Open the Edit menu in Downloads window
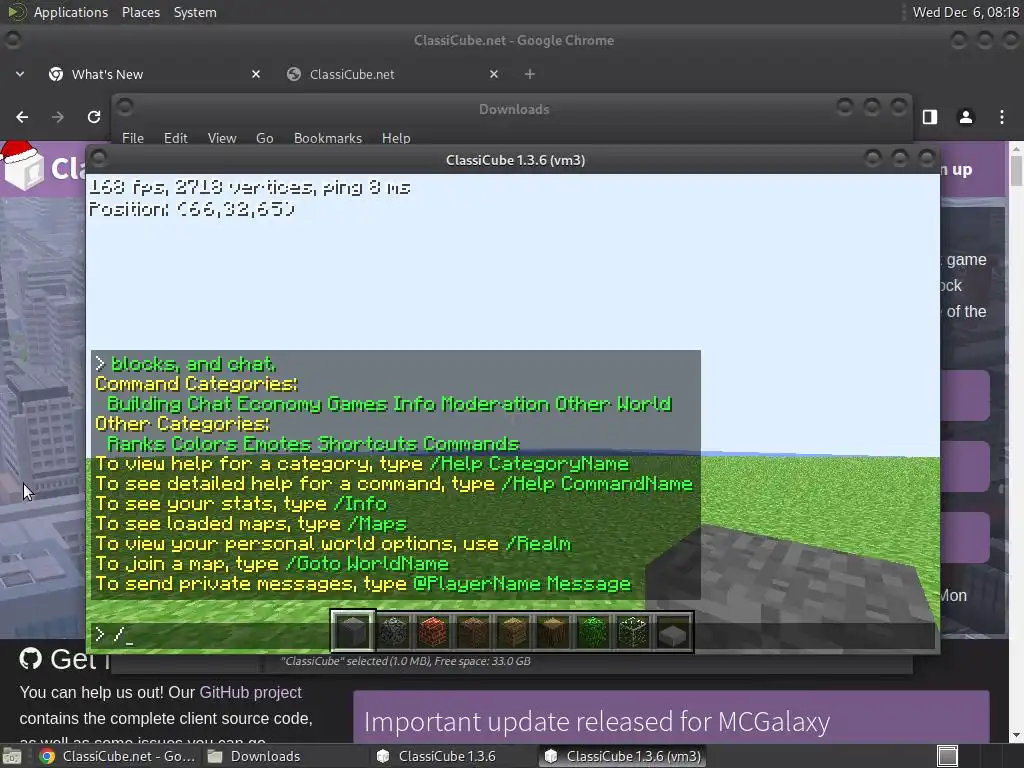 pos(175,138)
